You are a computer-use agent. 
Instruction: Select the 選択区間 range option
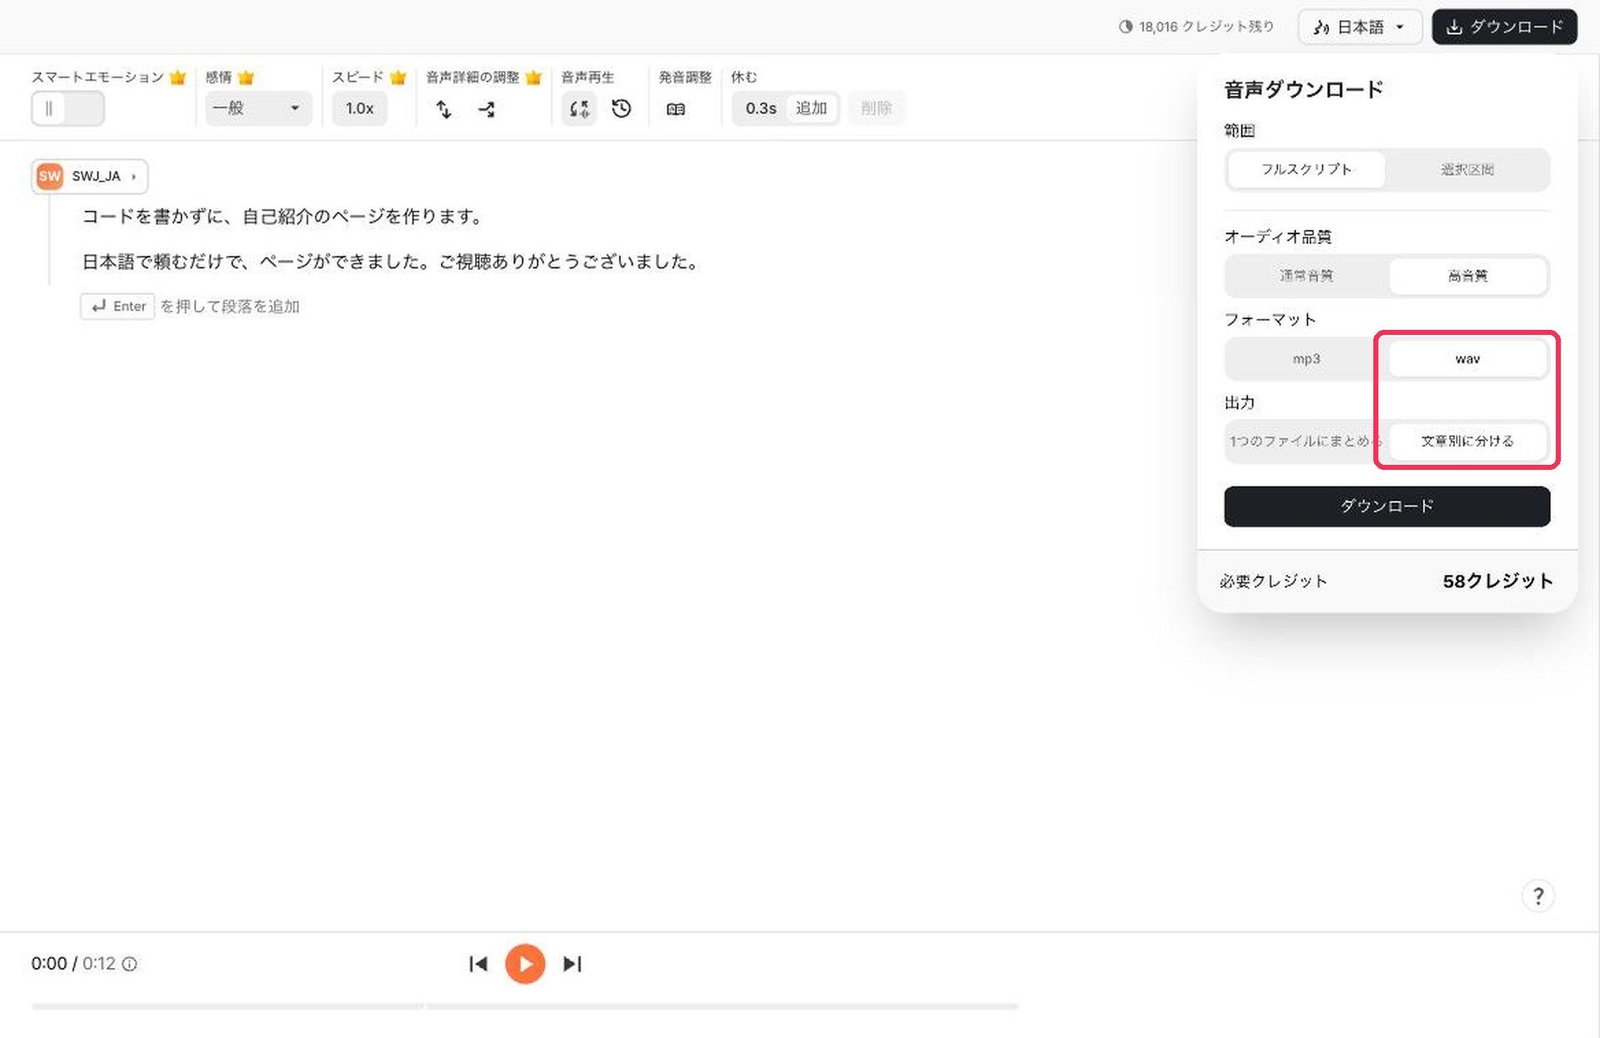[1468, 170]
